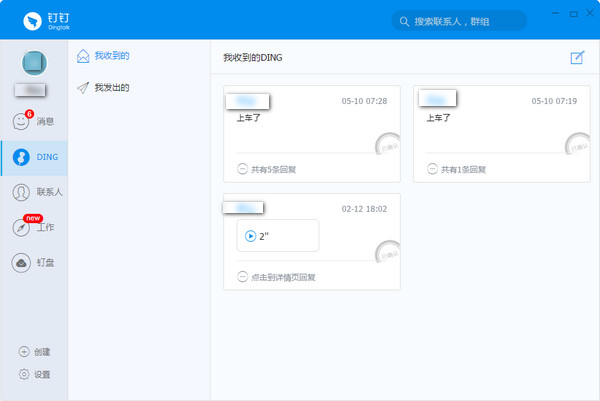This screenshot has height=401, width=600.
Task: Click the compose new DING icon
Action: tap(577, 58)
